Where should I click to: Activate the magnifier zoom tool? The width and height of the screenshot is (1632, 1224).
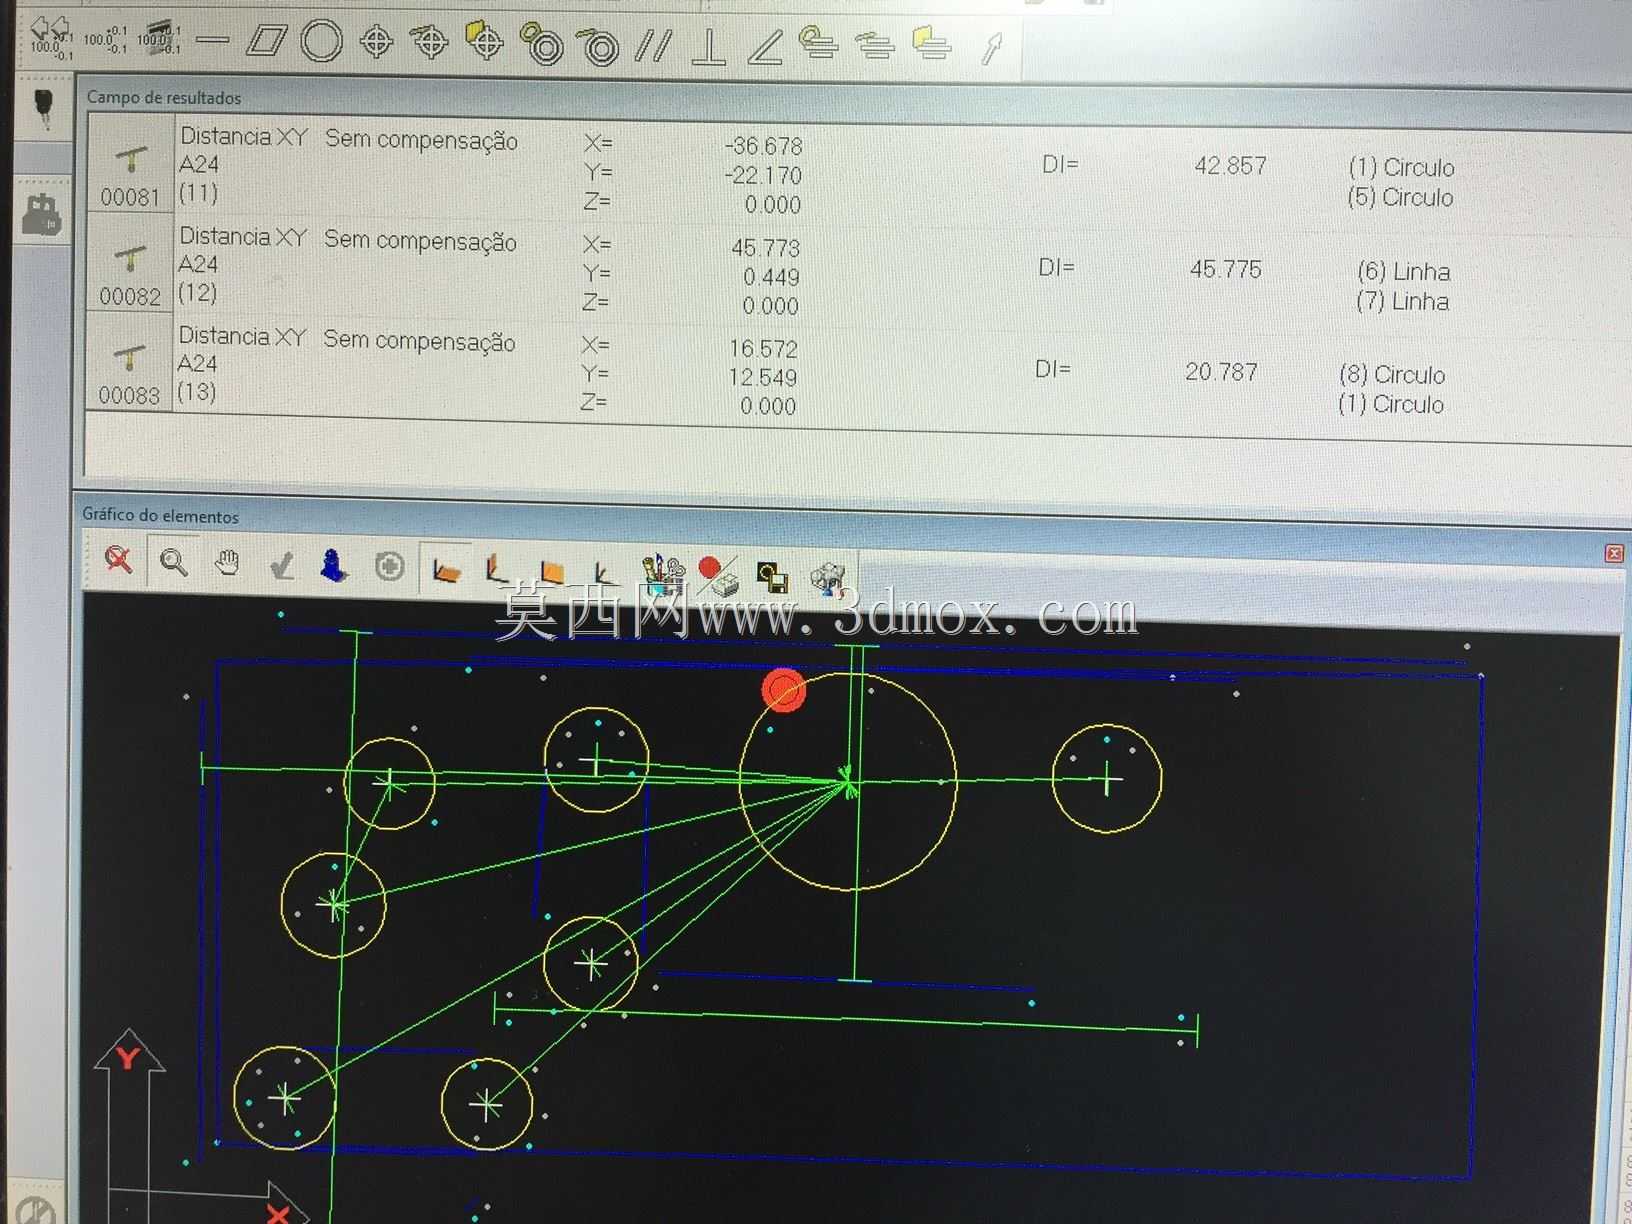174,562
